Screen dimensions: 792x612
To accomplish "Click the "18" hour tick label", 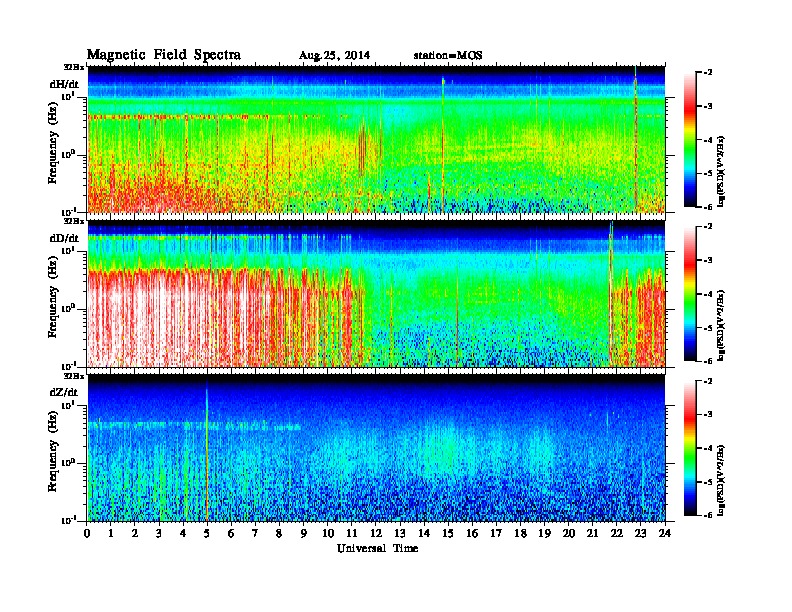I will coord(521,534).
